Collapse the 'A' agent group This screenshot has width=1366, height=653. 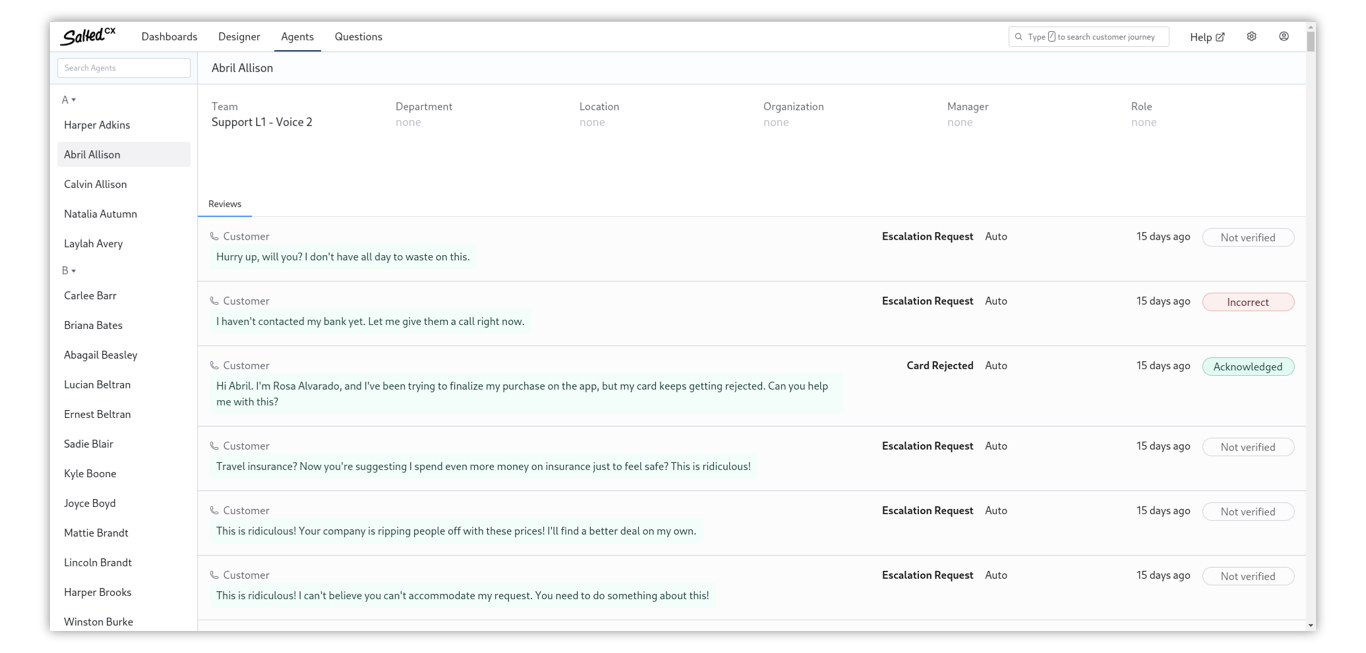click(69, 100)
